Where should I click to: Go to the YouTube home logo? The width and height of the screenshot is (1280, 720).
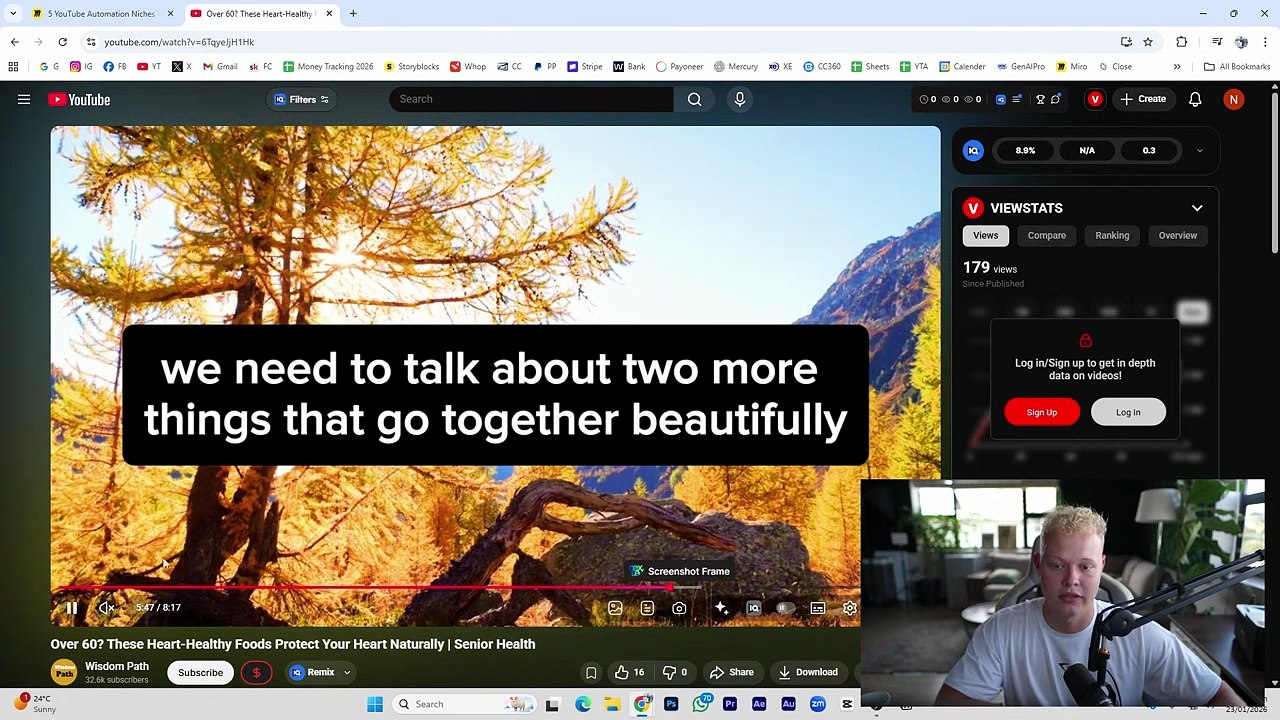pyautogui.click(x=79, y=99)
